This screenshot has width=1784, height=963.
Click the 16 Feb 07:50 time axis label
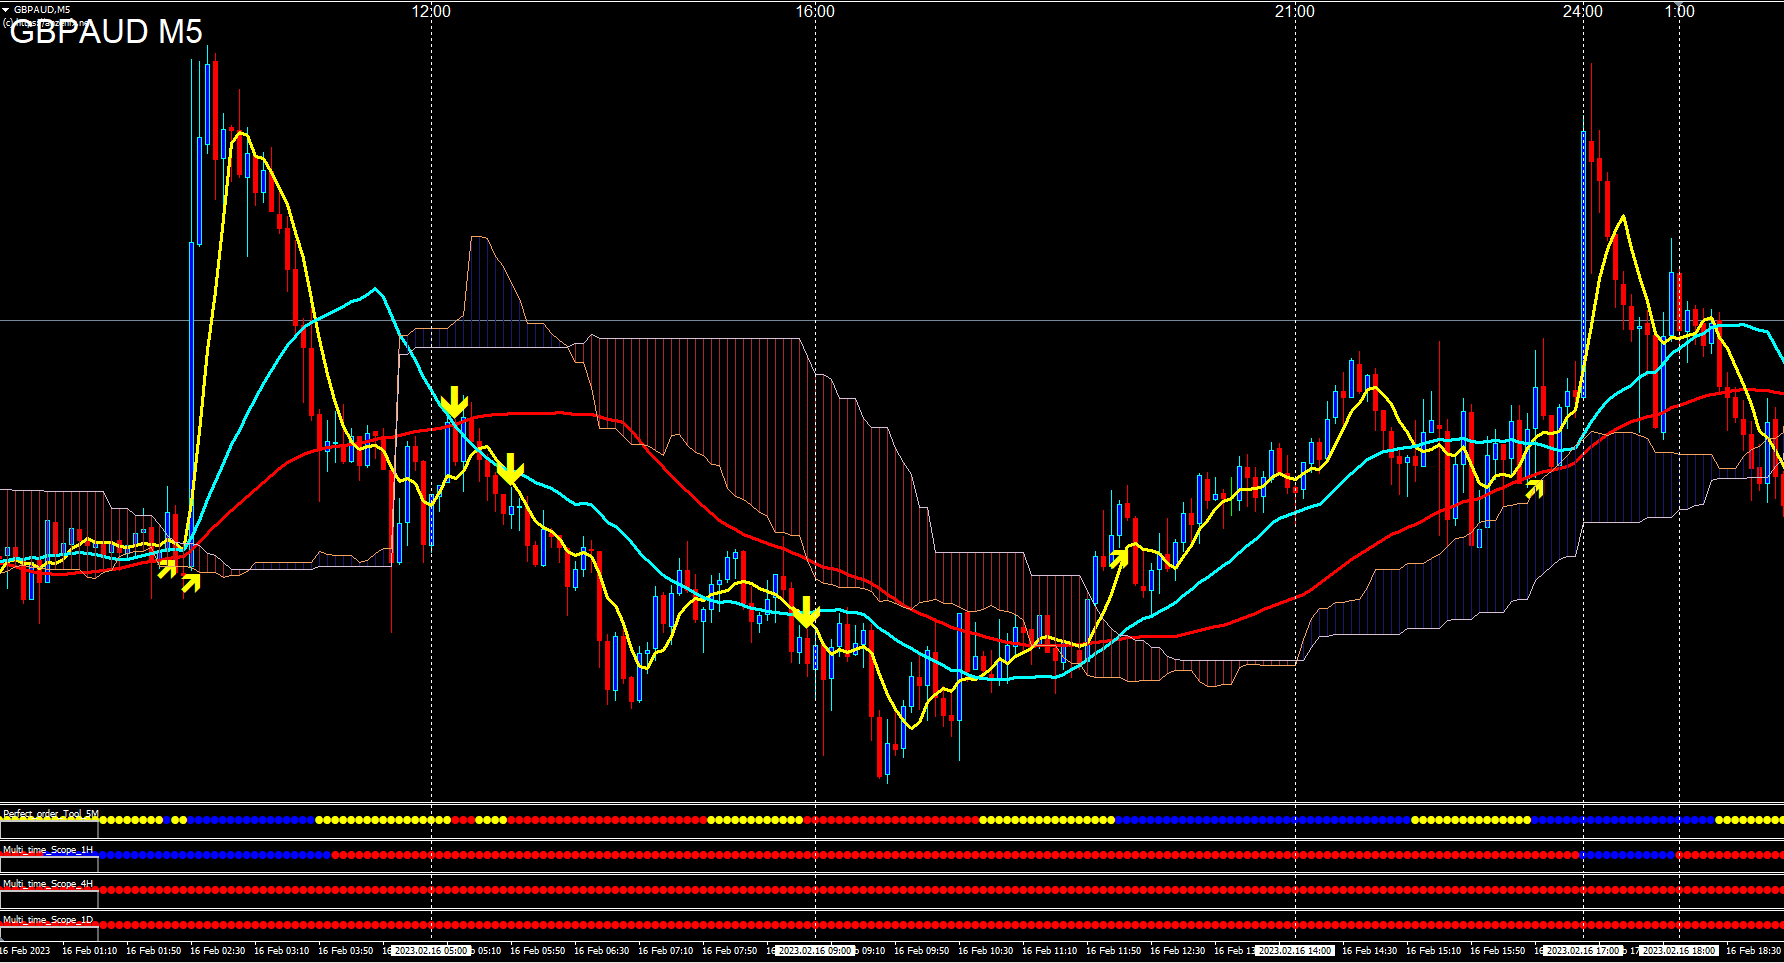point(729,951)
